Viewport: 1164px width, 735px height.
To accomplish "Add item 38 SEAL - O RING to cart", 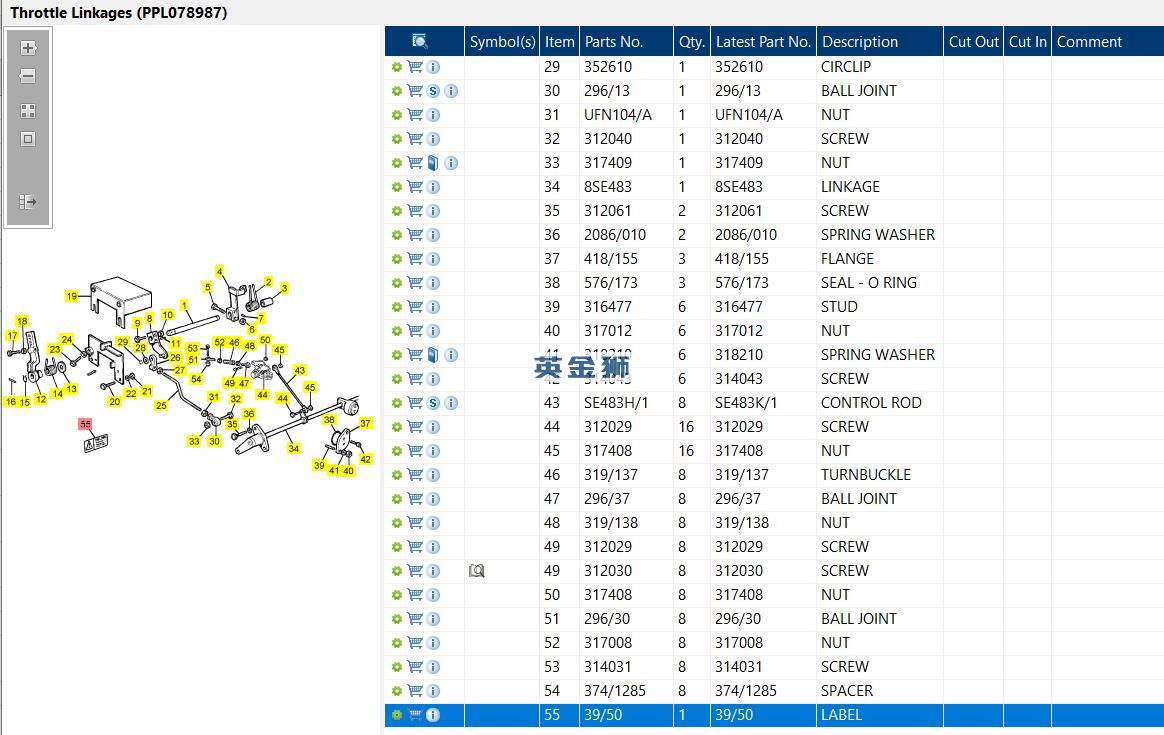I will 415,283.
